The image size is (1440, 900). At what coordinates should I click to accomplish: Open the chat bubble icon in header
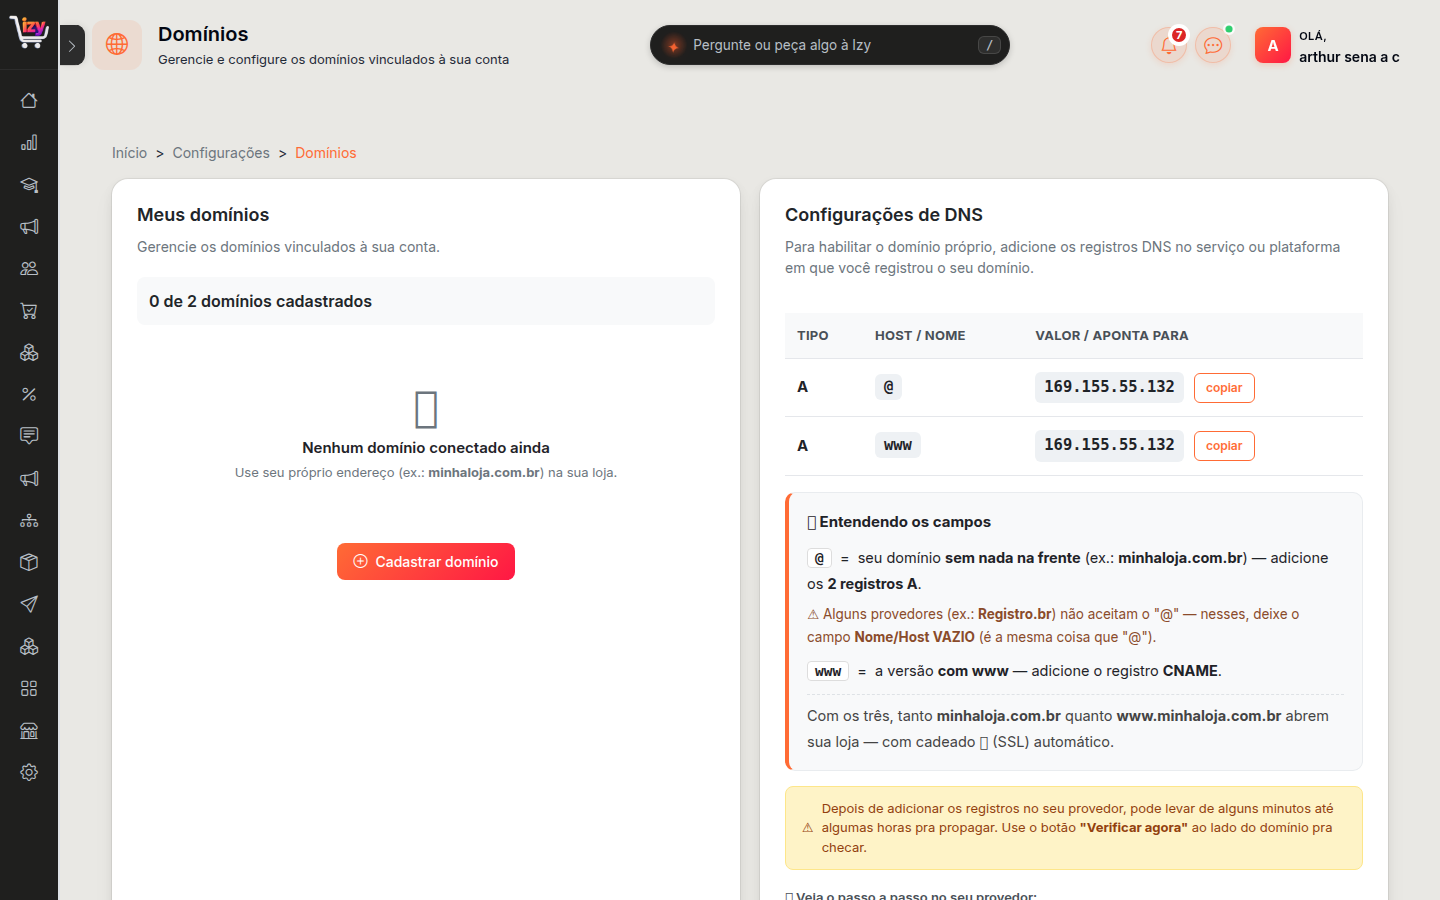(x=1213, y=45)
